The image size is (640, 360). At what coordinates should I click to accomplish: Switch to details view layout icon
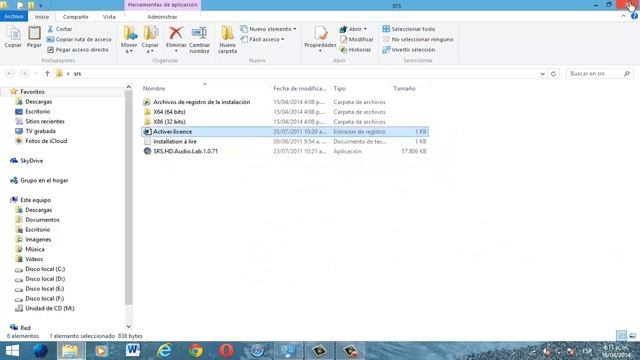[x=621, y=336]
